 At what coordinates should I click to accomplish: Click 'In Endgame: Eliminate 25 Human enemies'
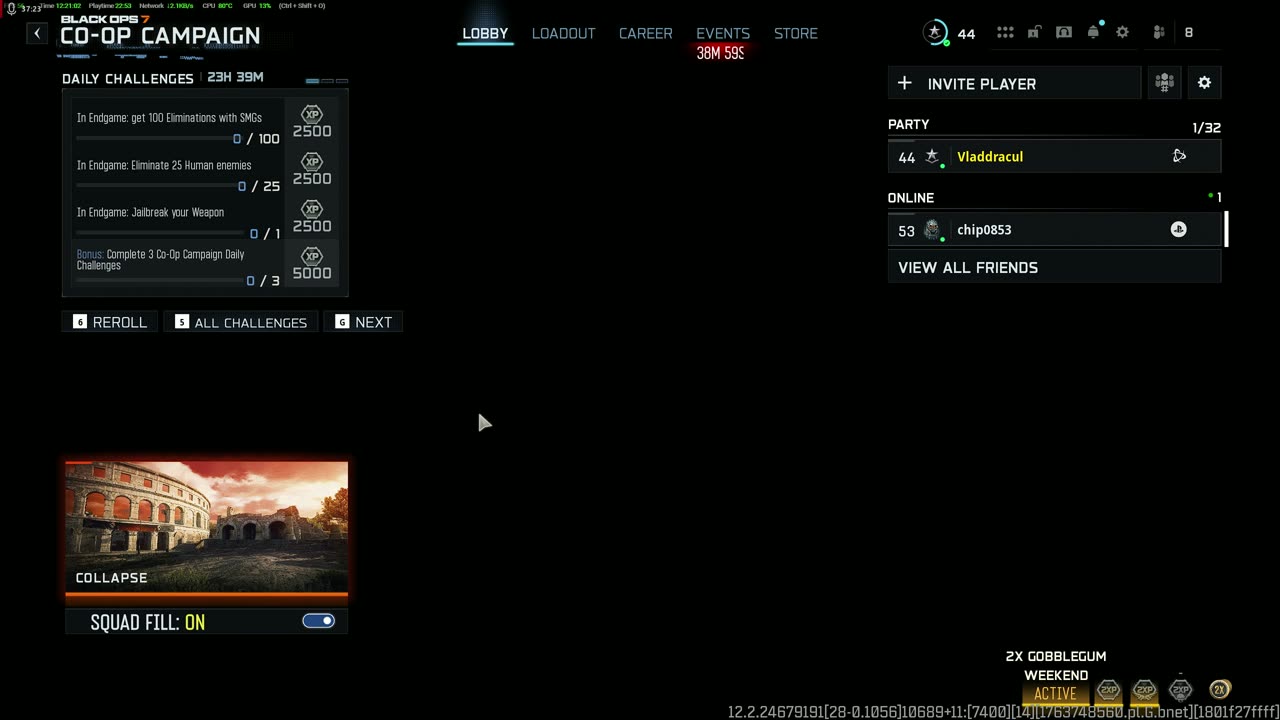164,165
